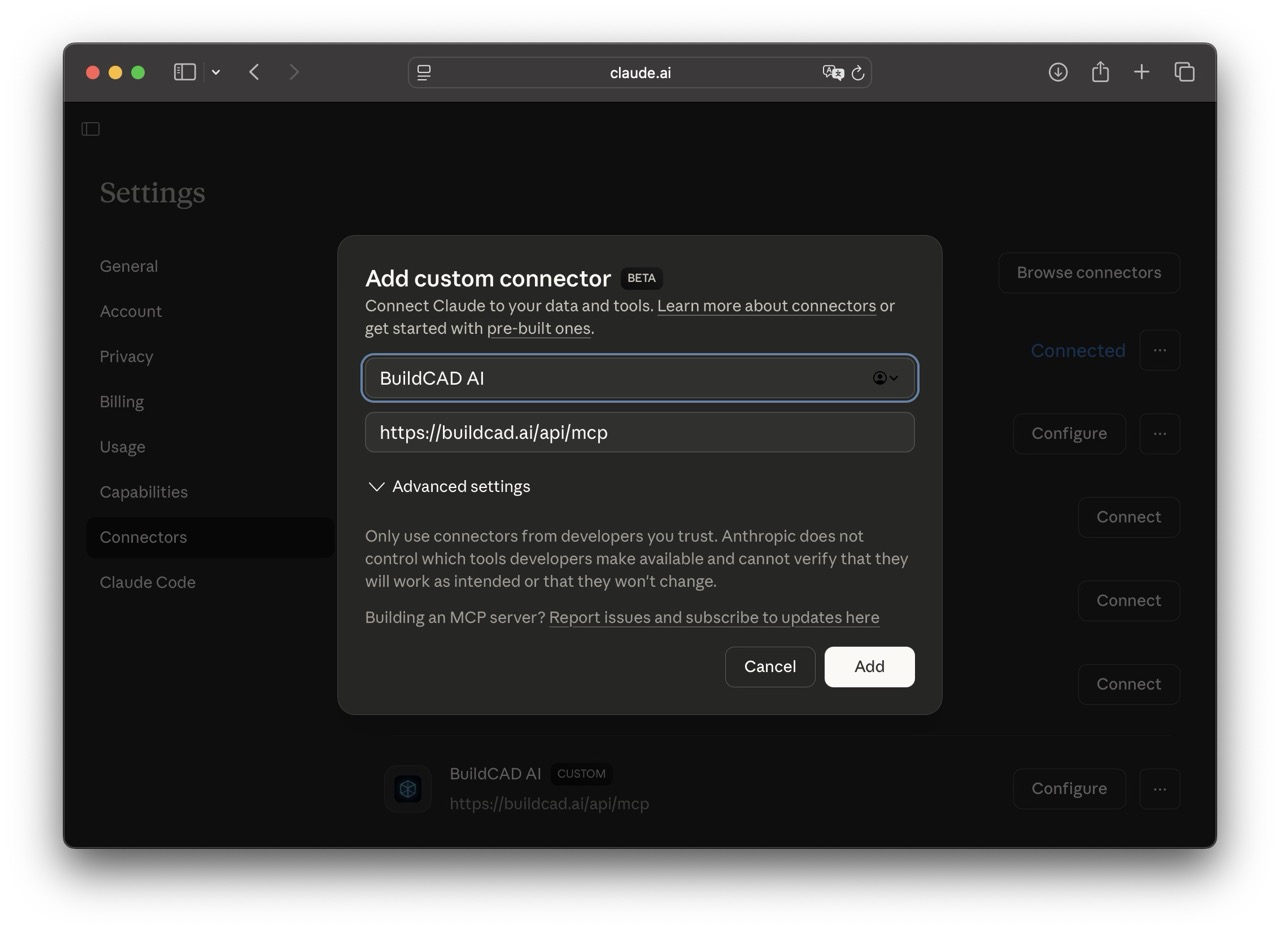This screenshot has width=1280, height=932.
Task: Open autofill contact dropdown in name field
Action: pos(885,378)
